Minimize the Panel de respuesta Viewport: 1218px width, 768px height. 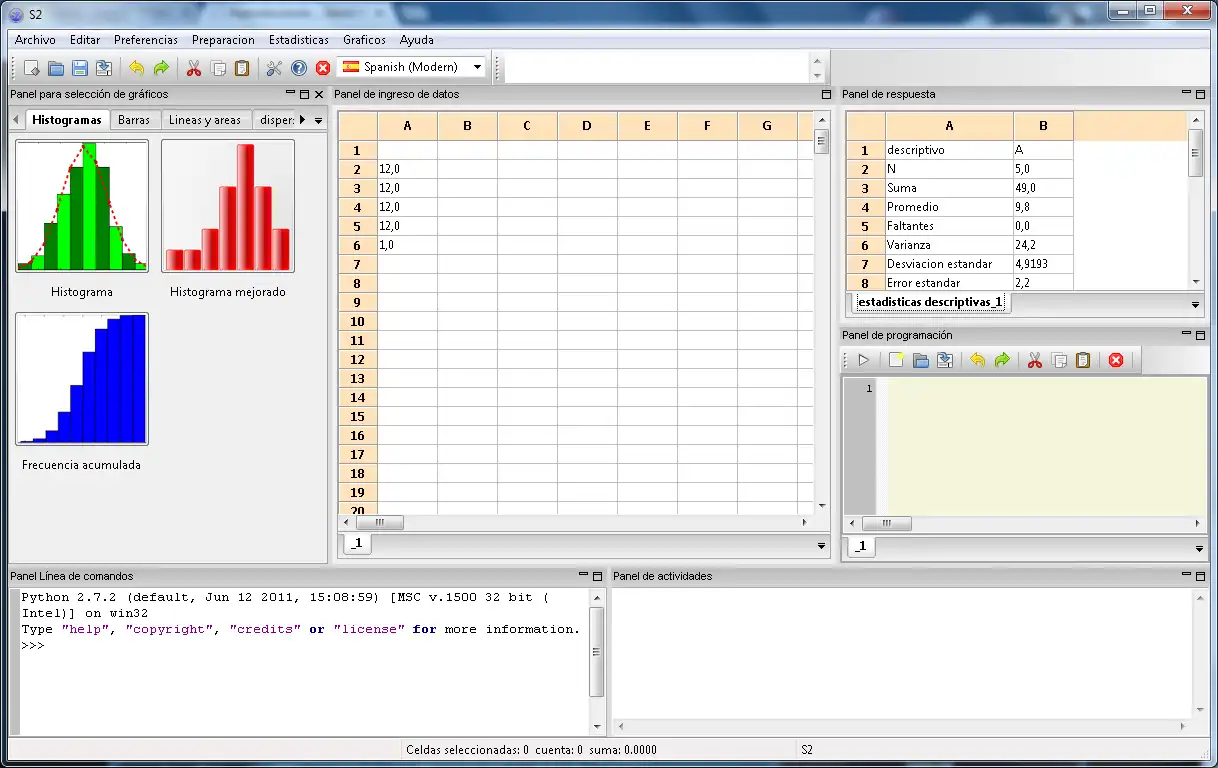point(1186,94)
